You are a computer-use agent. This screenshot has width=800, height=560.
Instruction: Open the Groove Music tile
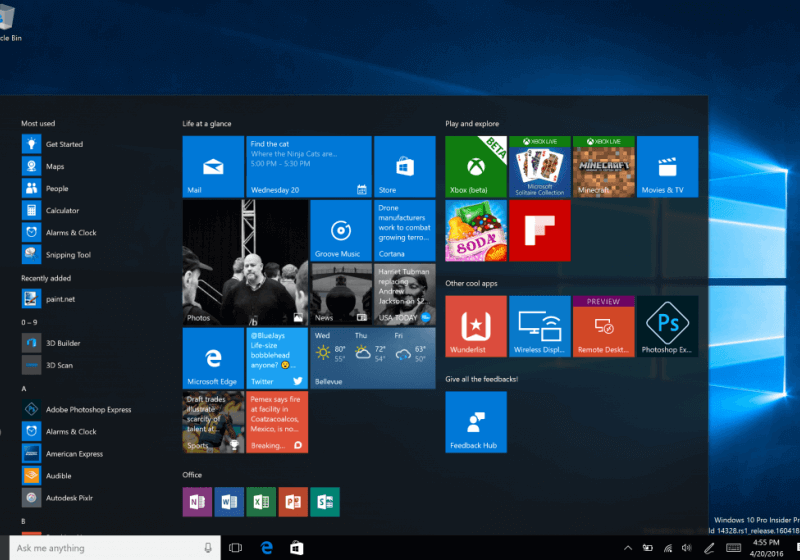(x=341, y=231)
